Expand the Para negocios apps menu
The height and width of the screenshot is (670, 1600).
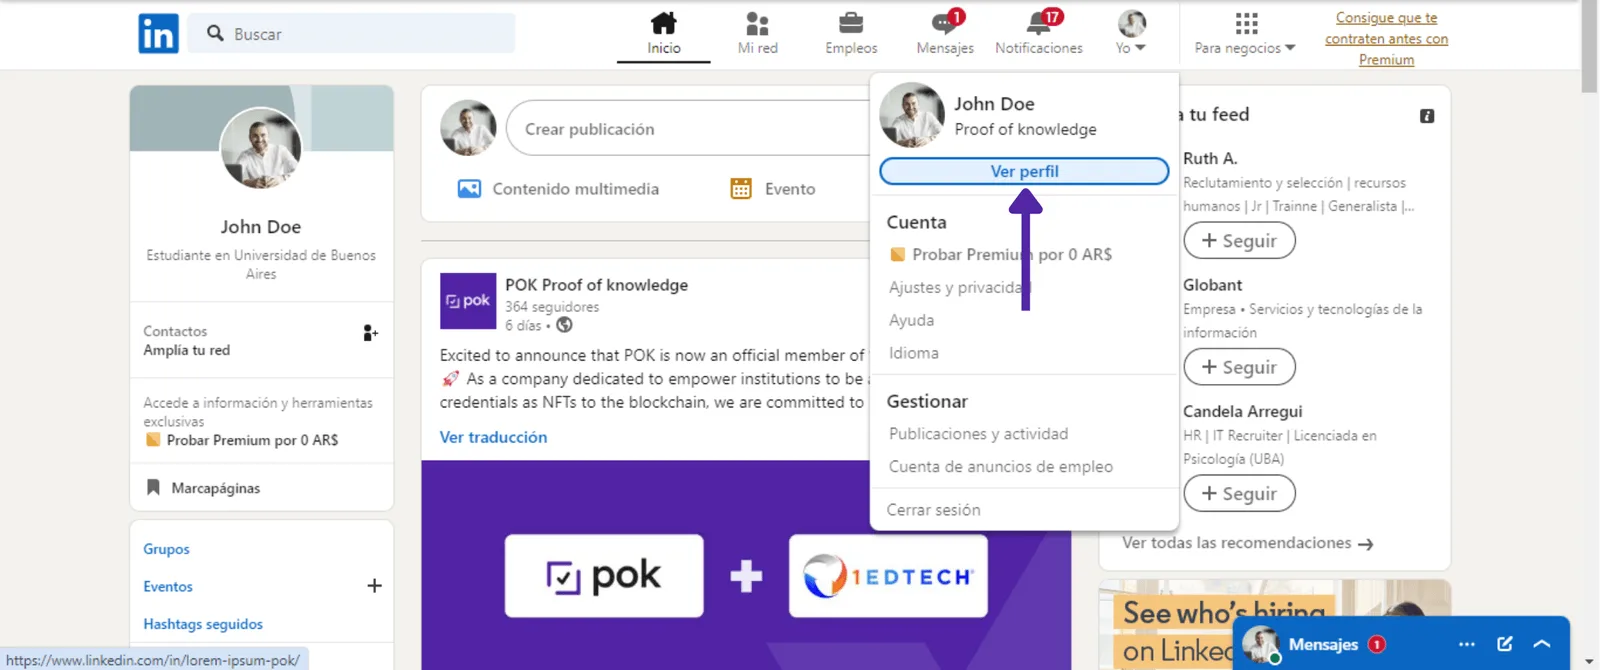1245,34
